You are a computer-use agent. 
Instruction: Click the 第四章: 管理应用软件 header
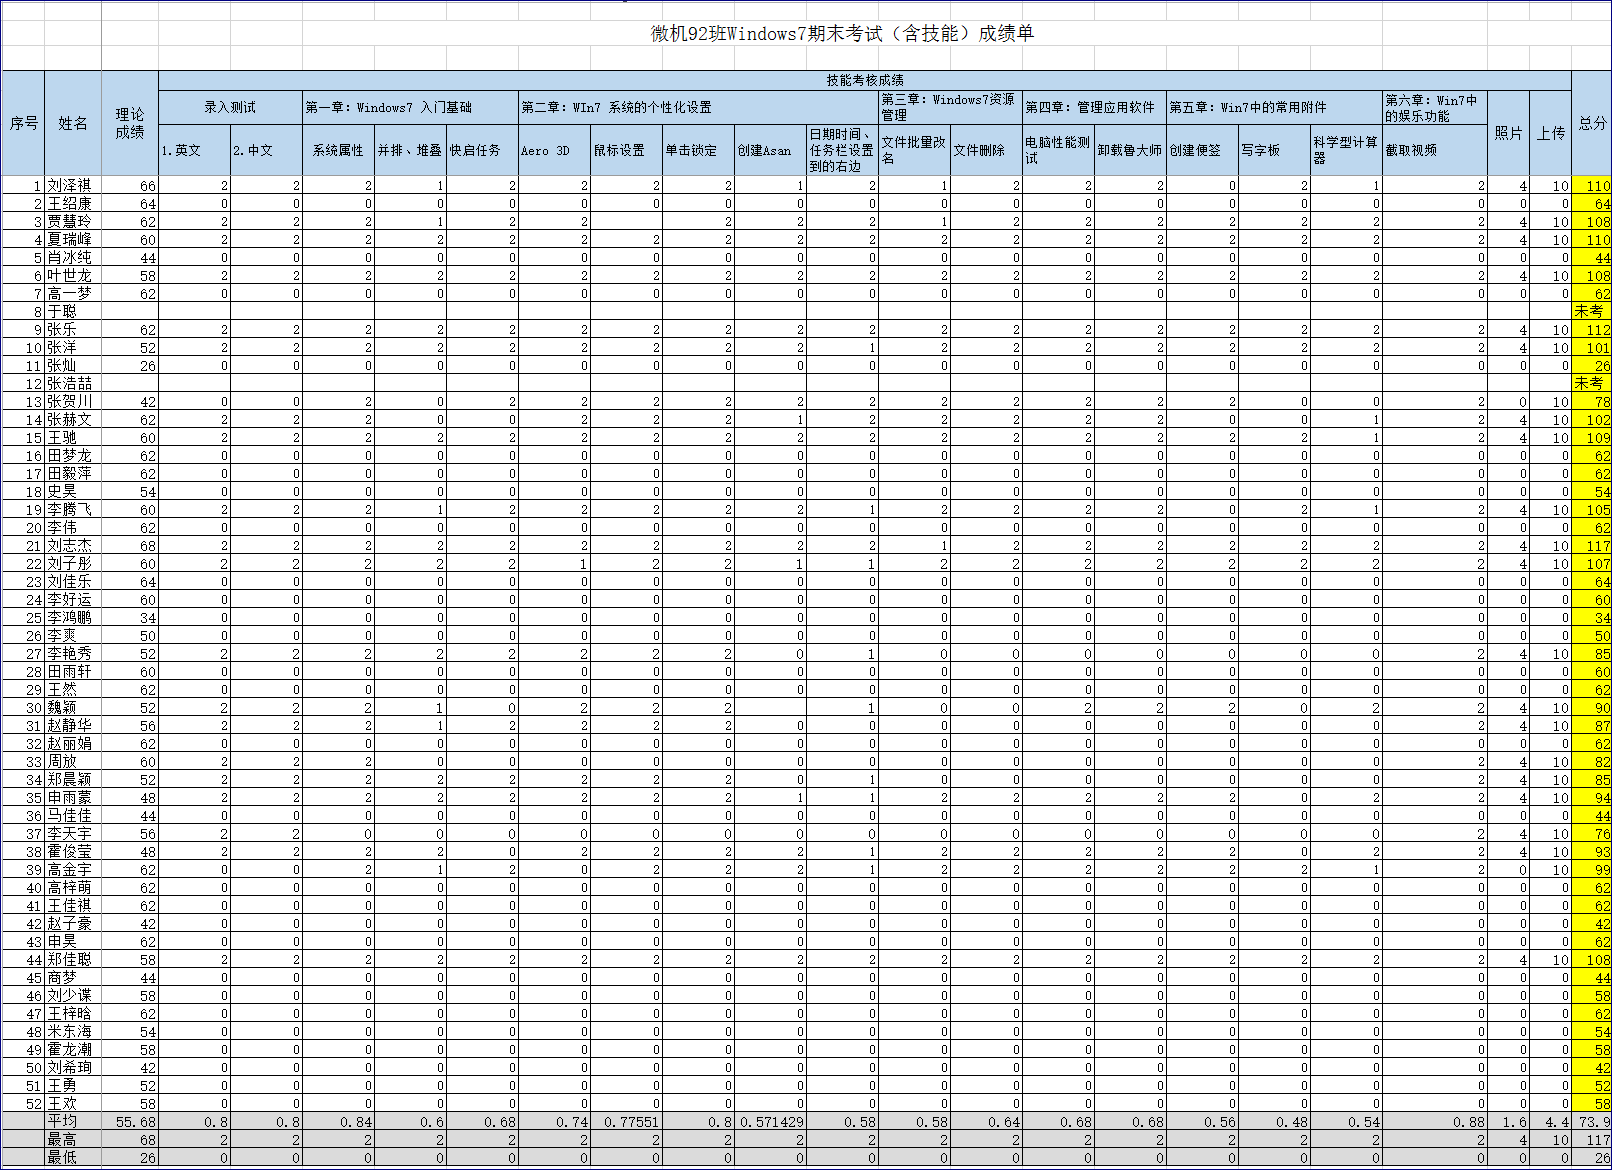(1094, 107)
